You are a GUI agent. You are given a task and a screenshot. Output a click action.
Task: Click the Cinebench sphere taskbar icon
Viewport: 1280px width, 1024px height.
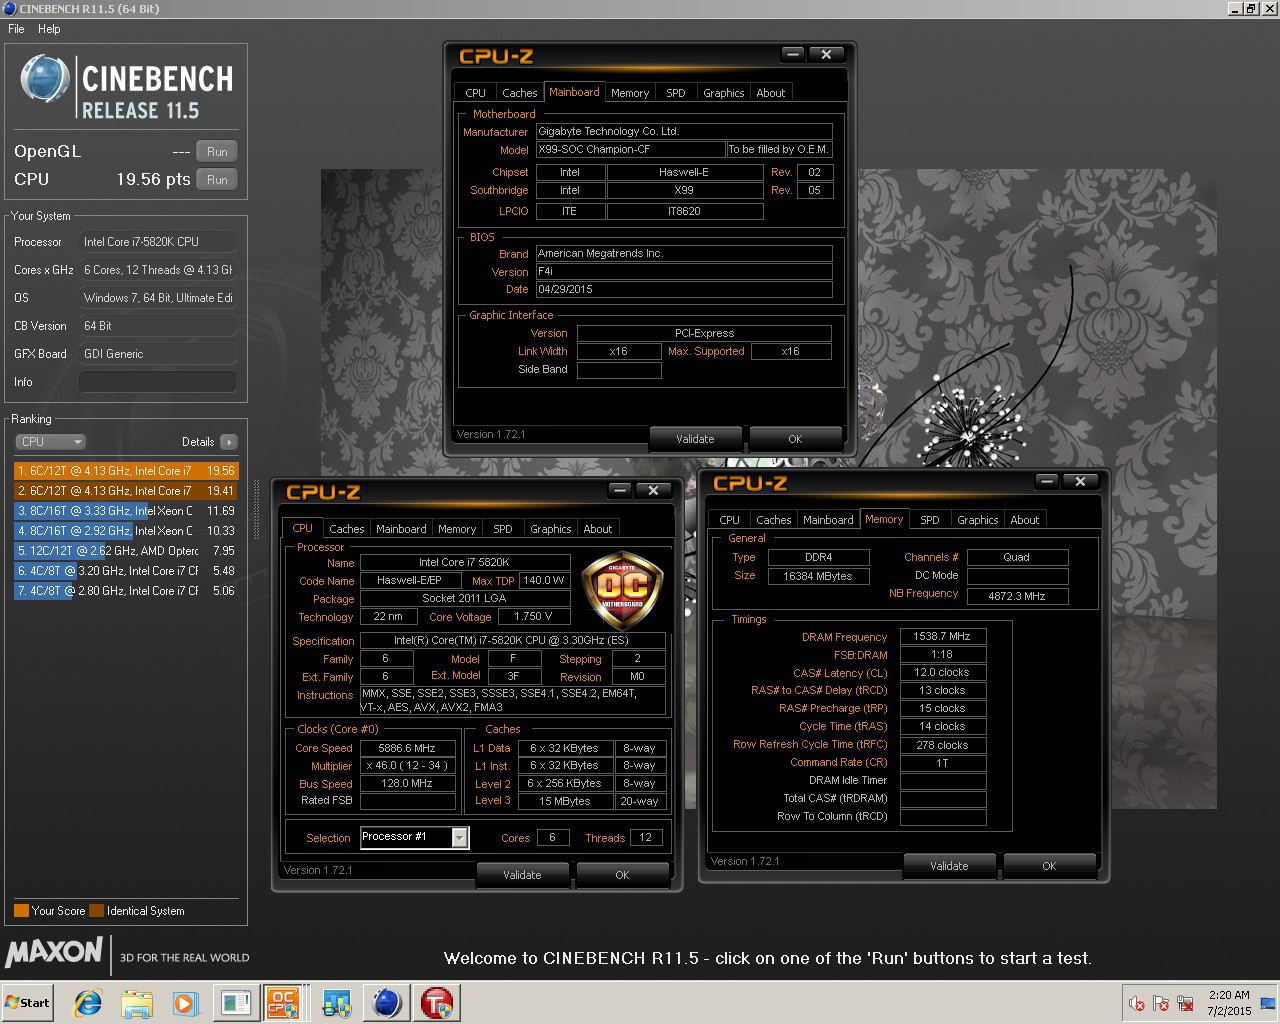[x=387, y=1002]
